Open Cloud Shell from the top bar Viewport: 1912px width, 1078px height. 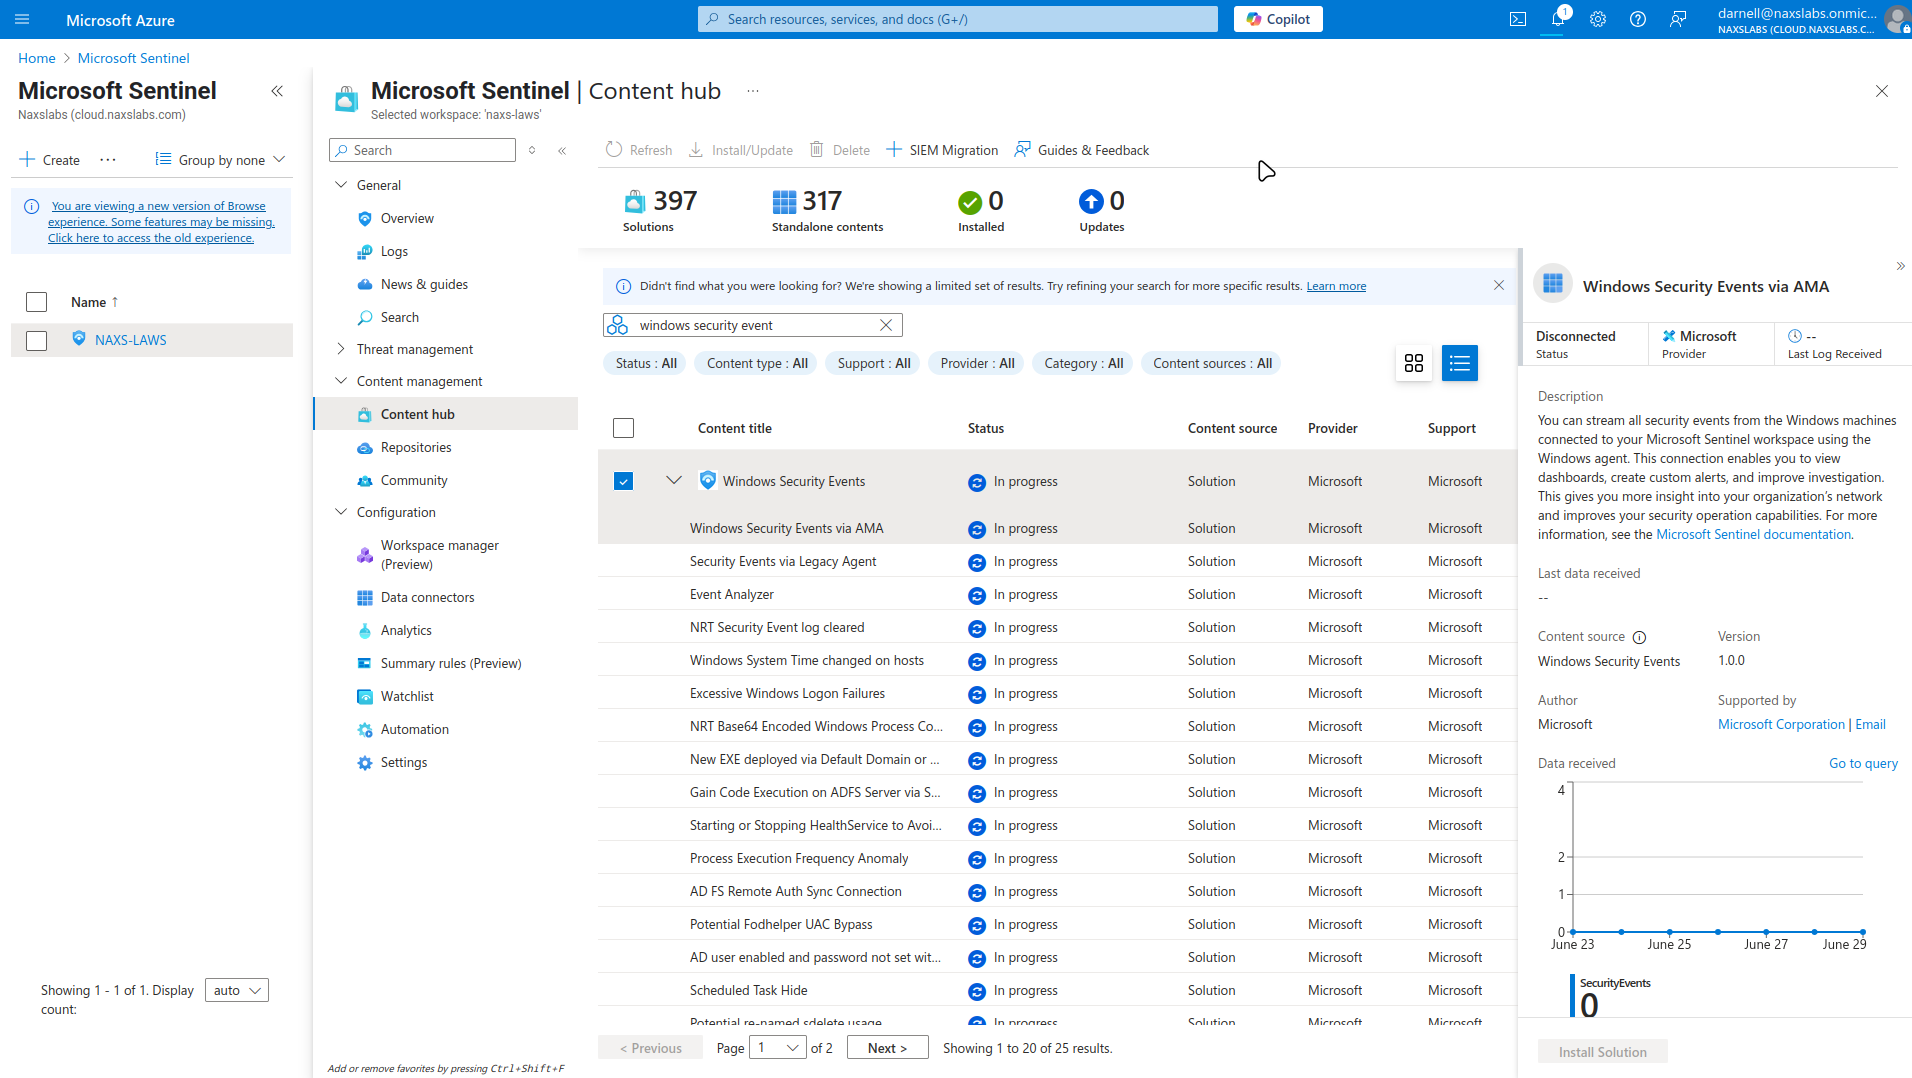pos(1518,19)
